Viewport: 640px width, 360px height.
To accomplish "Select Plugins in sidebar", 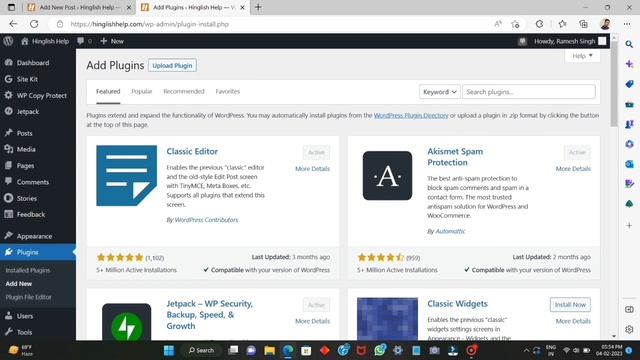I will click(38, 252).
